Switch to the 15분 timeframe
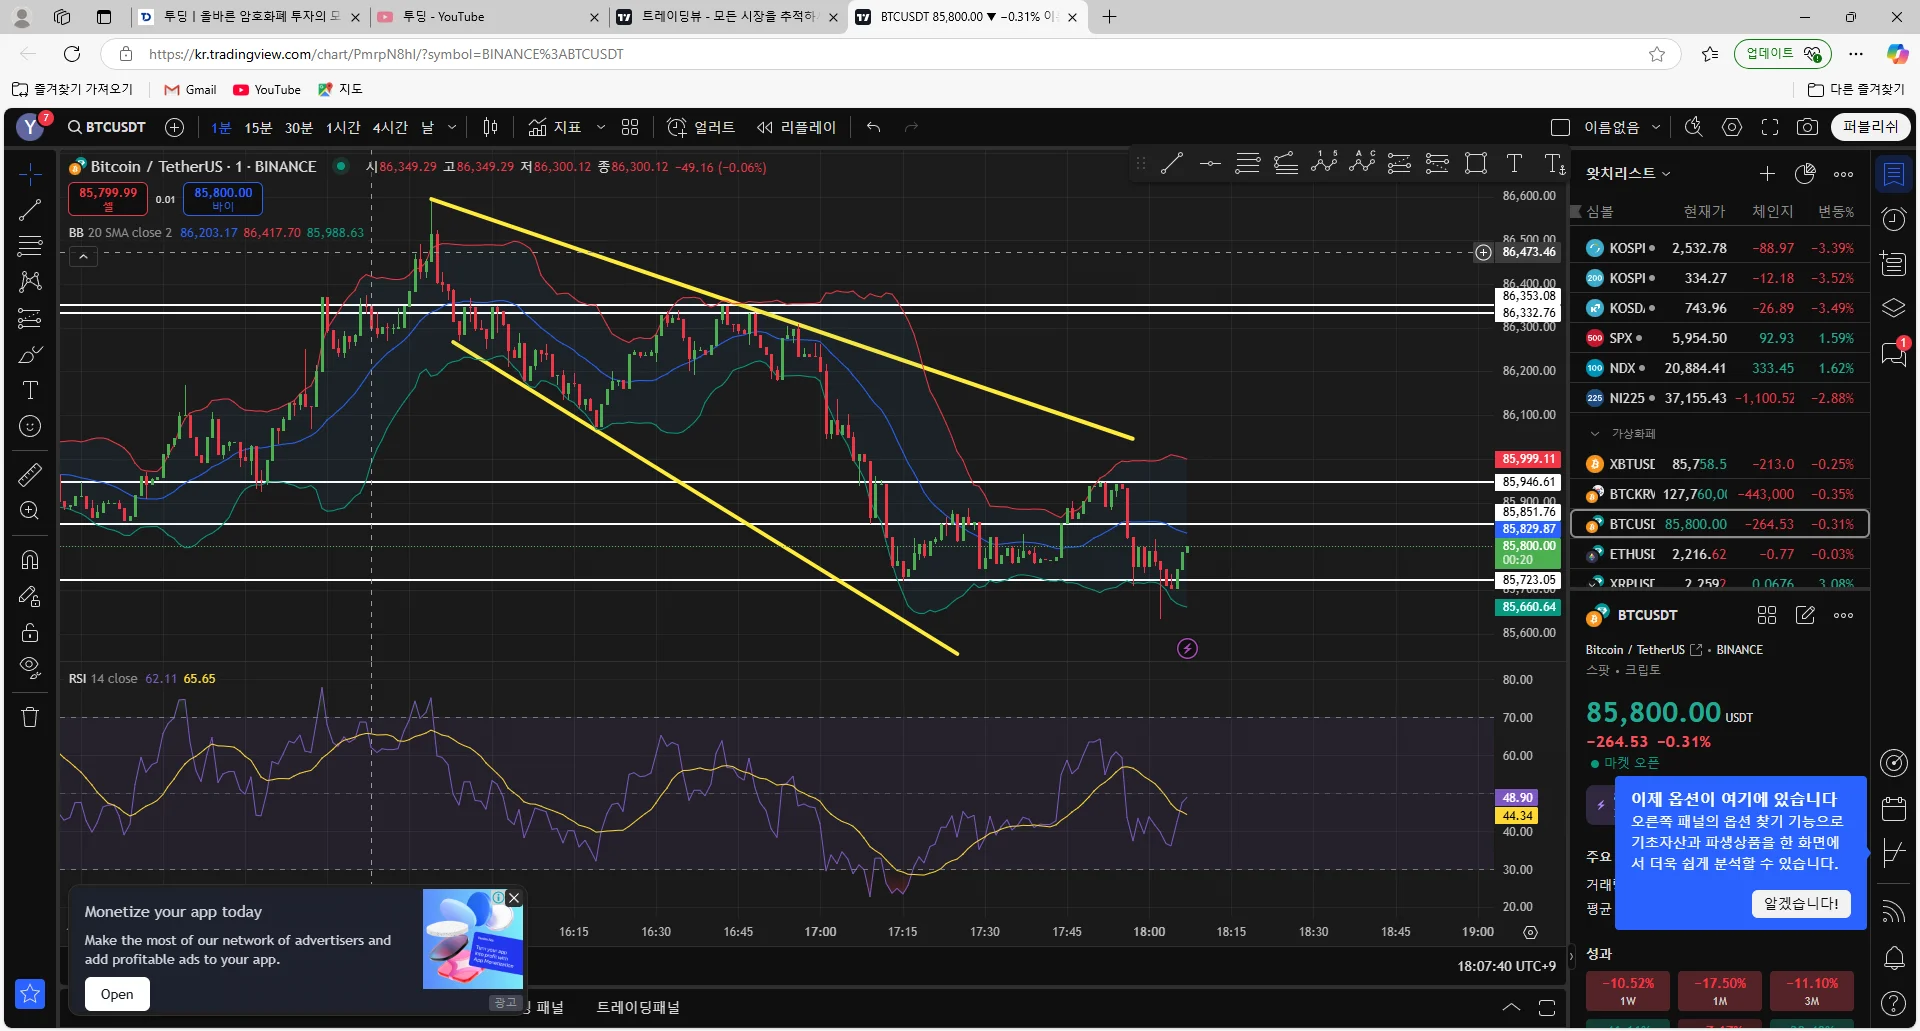The width and height of the screenshot is (1920, 1031). [258, 127]
